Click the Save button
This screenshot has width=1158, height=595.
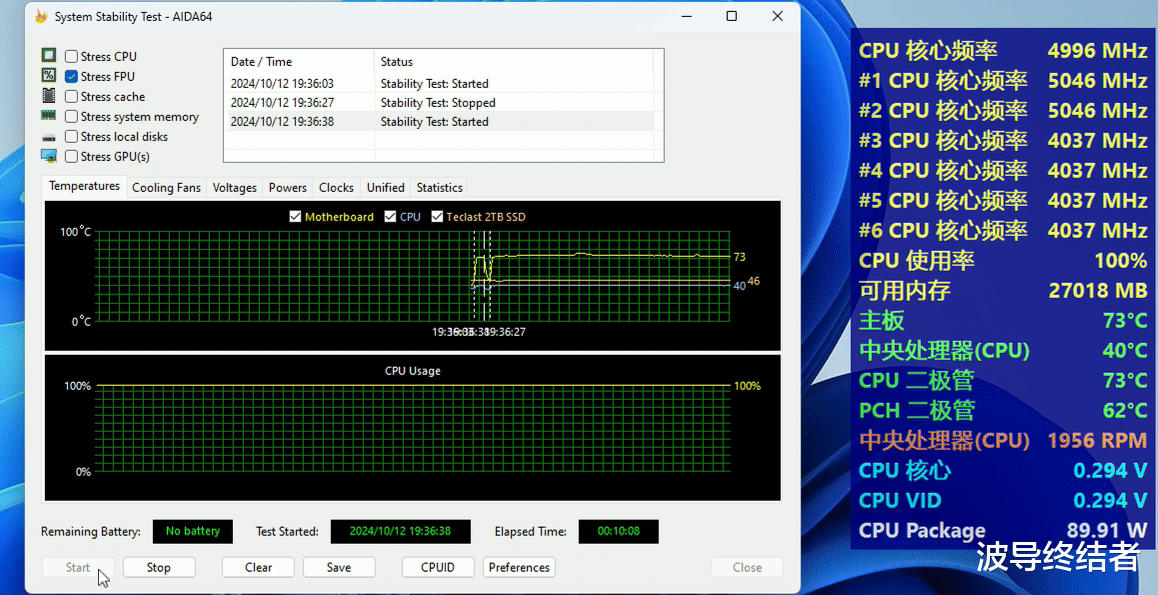339,567
